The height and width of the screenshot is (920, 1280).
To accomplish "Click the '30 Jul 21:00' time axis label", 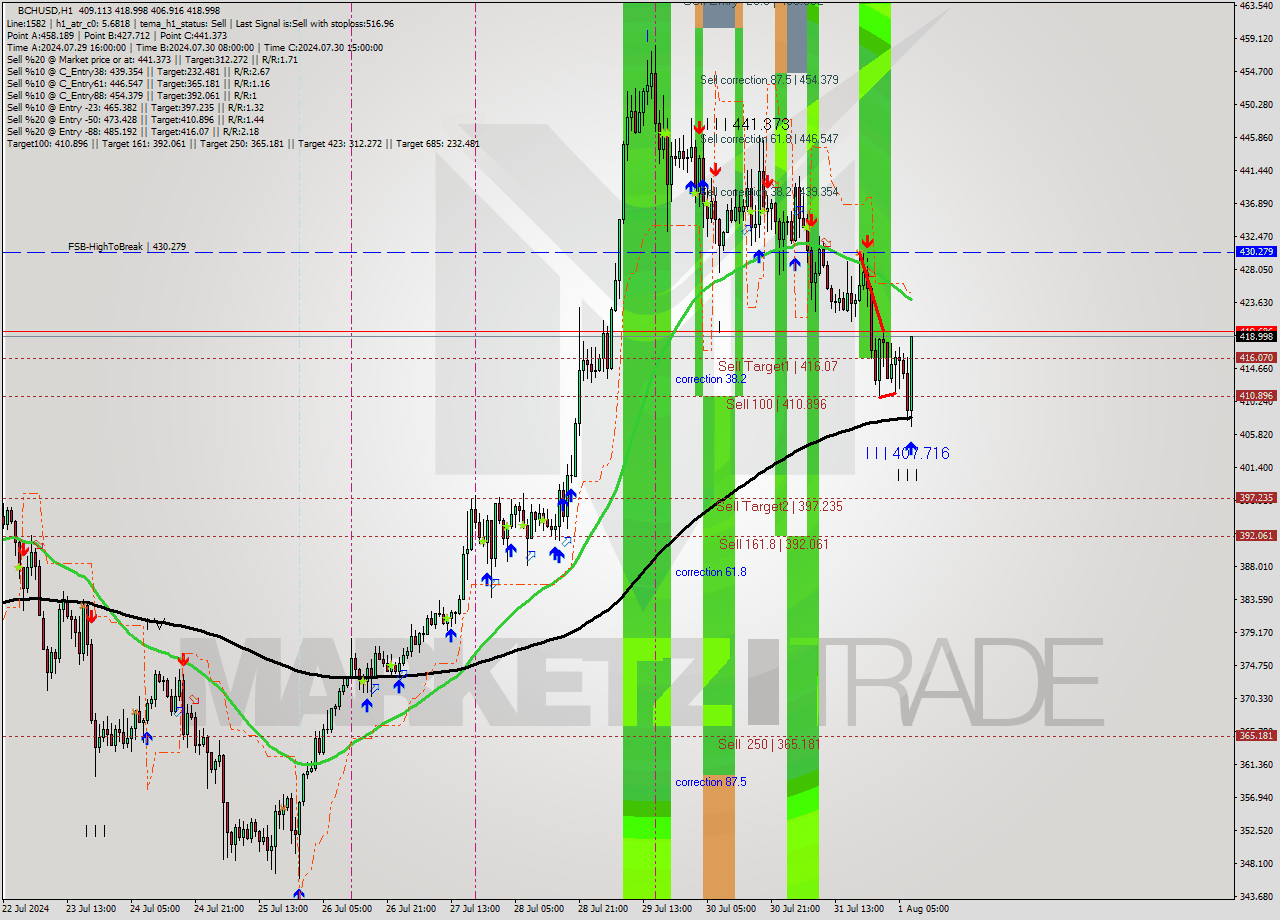I will tap(795, 909).
